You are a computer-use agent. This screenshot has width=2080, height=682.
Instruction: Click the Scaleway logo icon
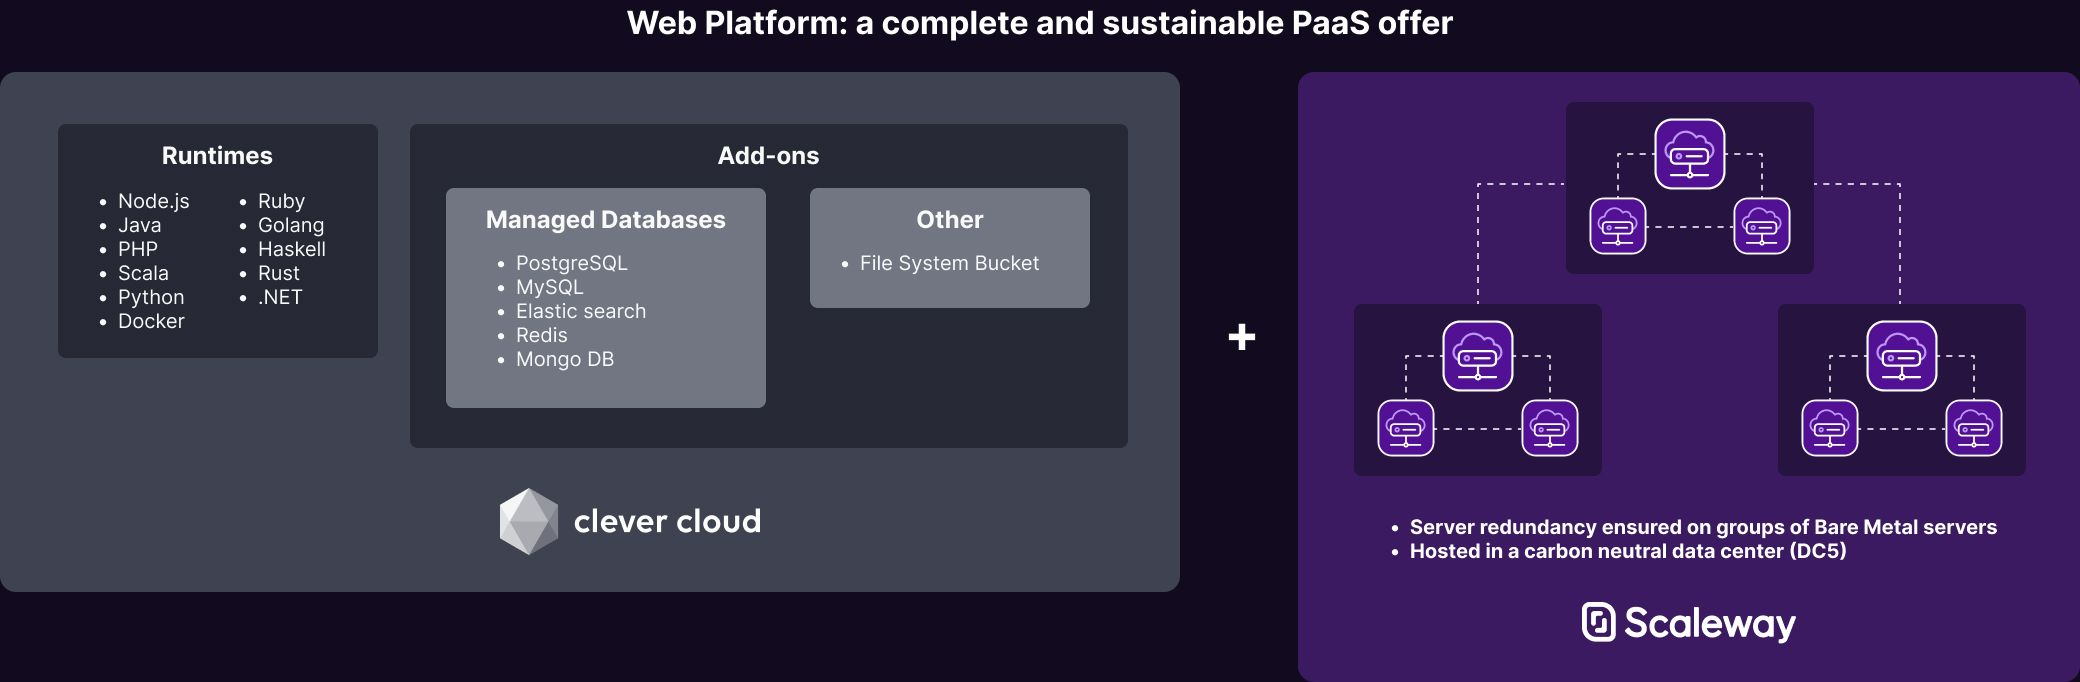[1598, 622]
